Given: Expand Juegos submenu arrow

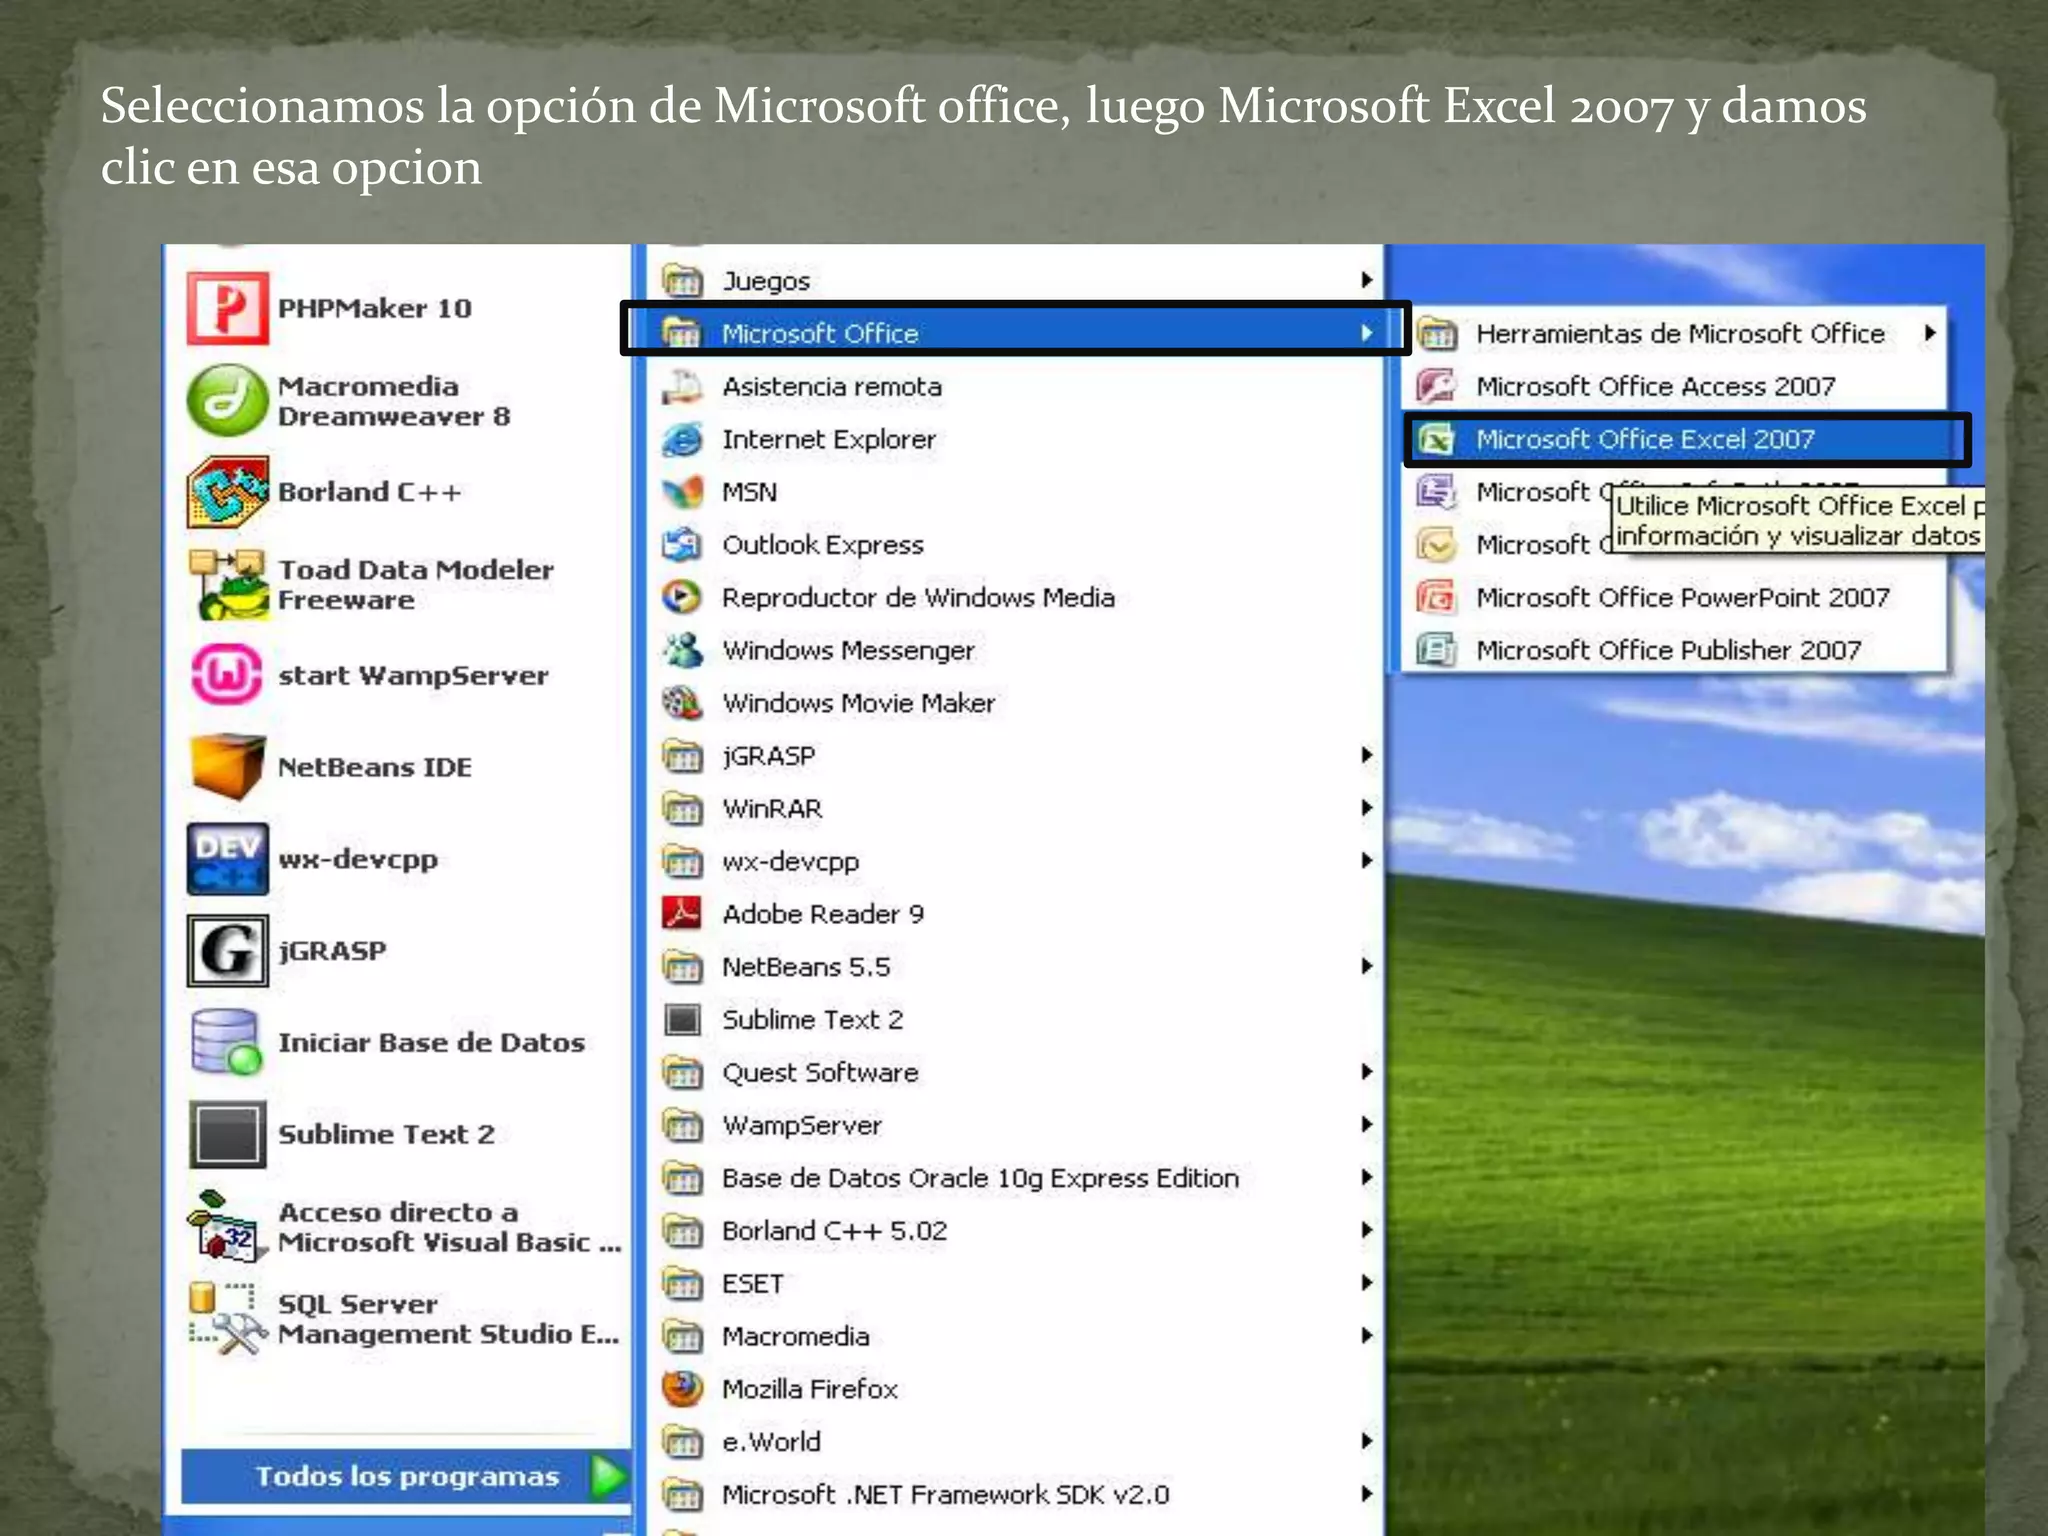Looking at the screenshot, I should pyautogui.click(x=1366, y=280).
